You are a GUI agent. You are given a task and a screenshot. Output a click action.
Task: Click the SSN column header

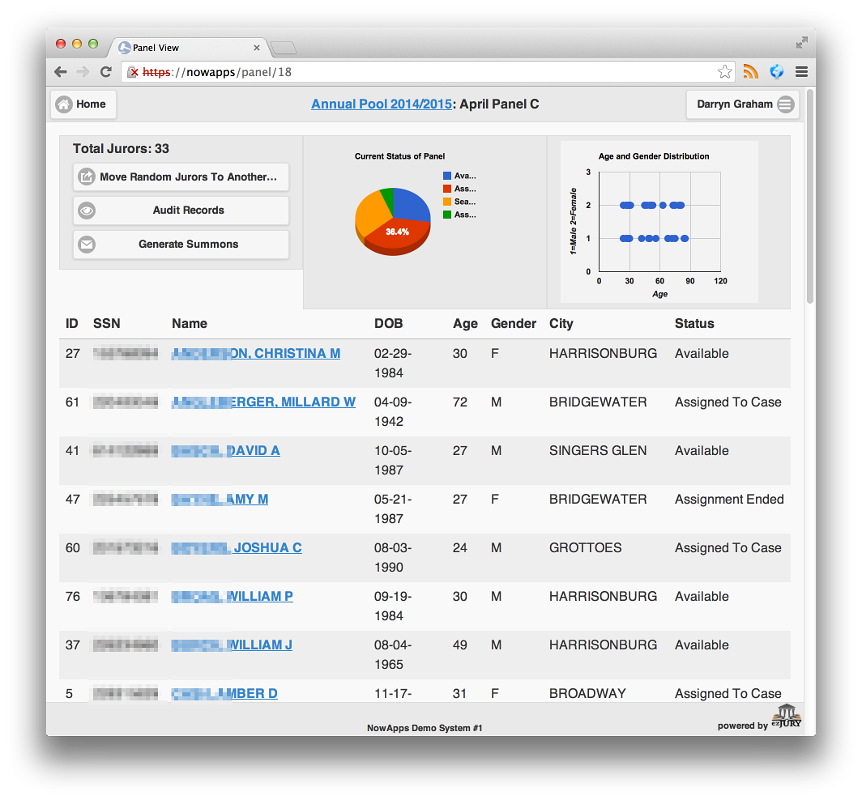click(107, 324)
